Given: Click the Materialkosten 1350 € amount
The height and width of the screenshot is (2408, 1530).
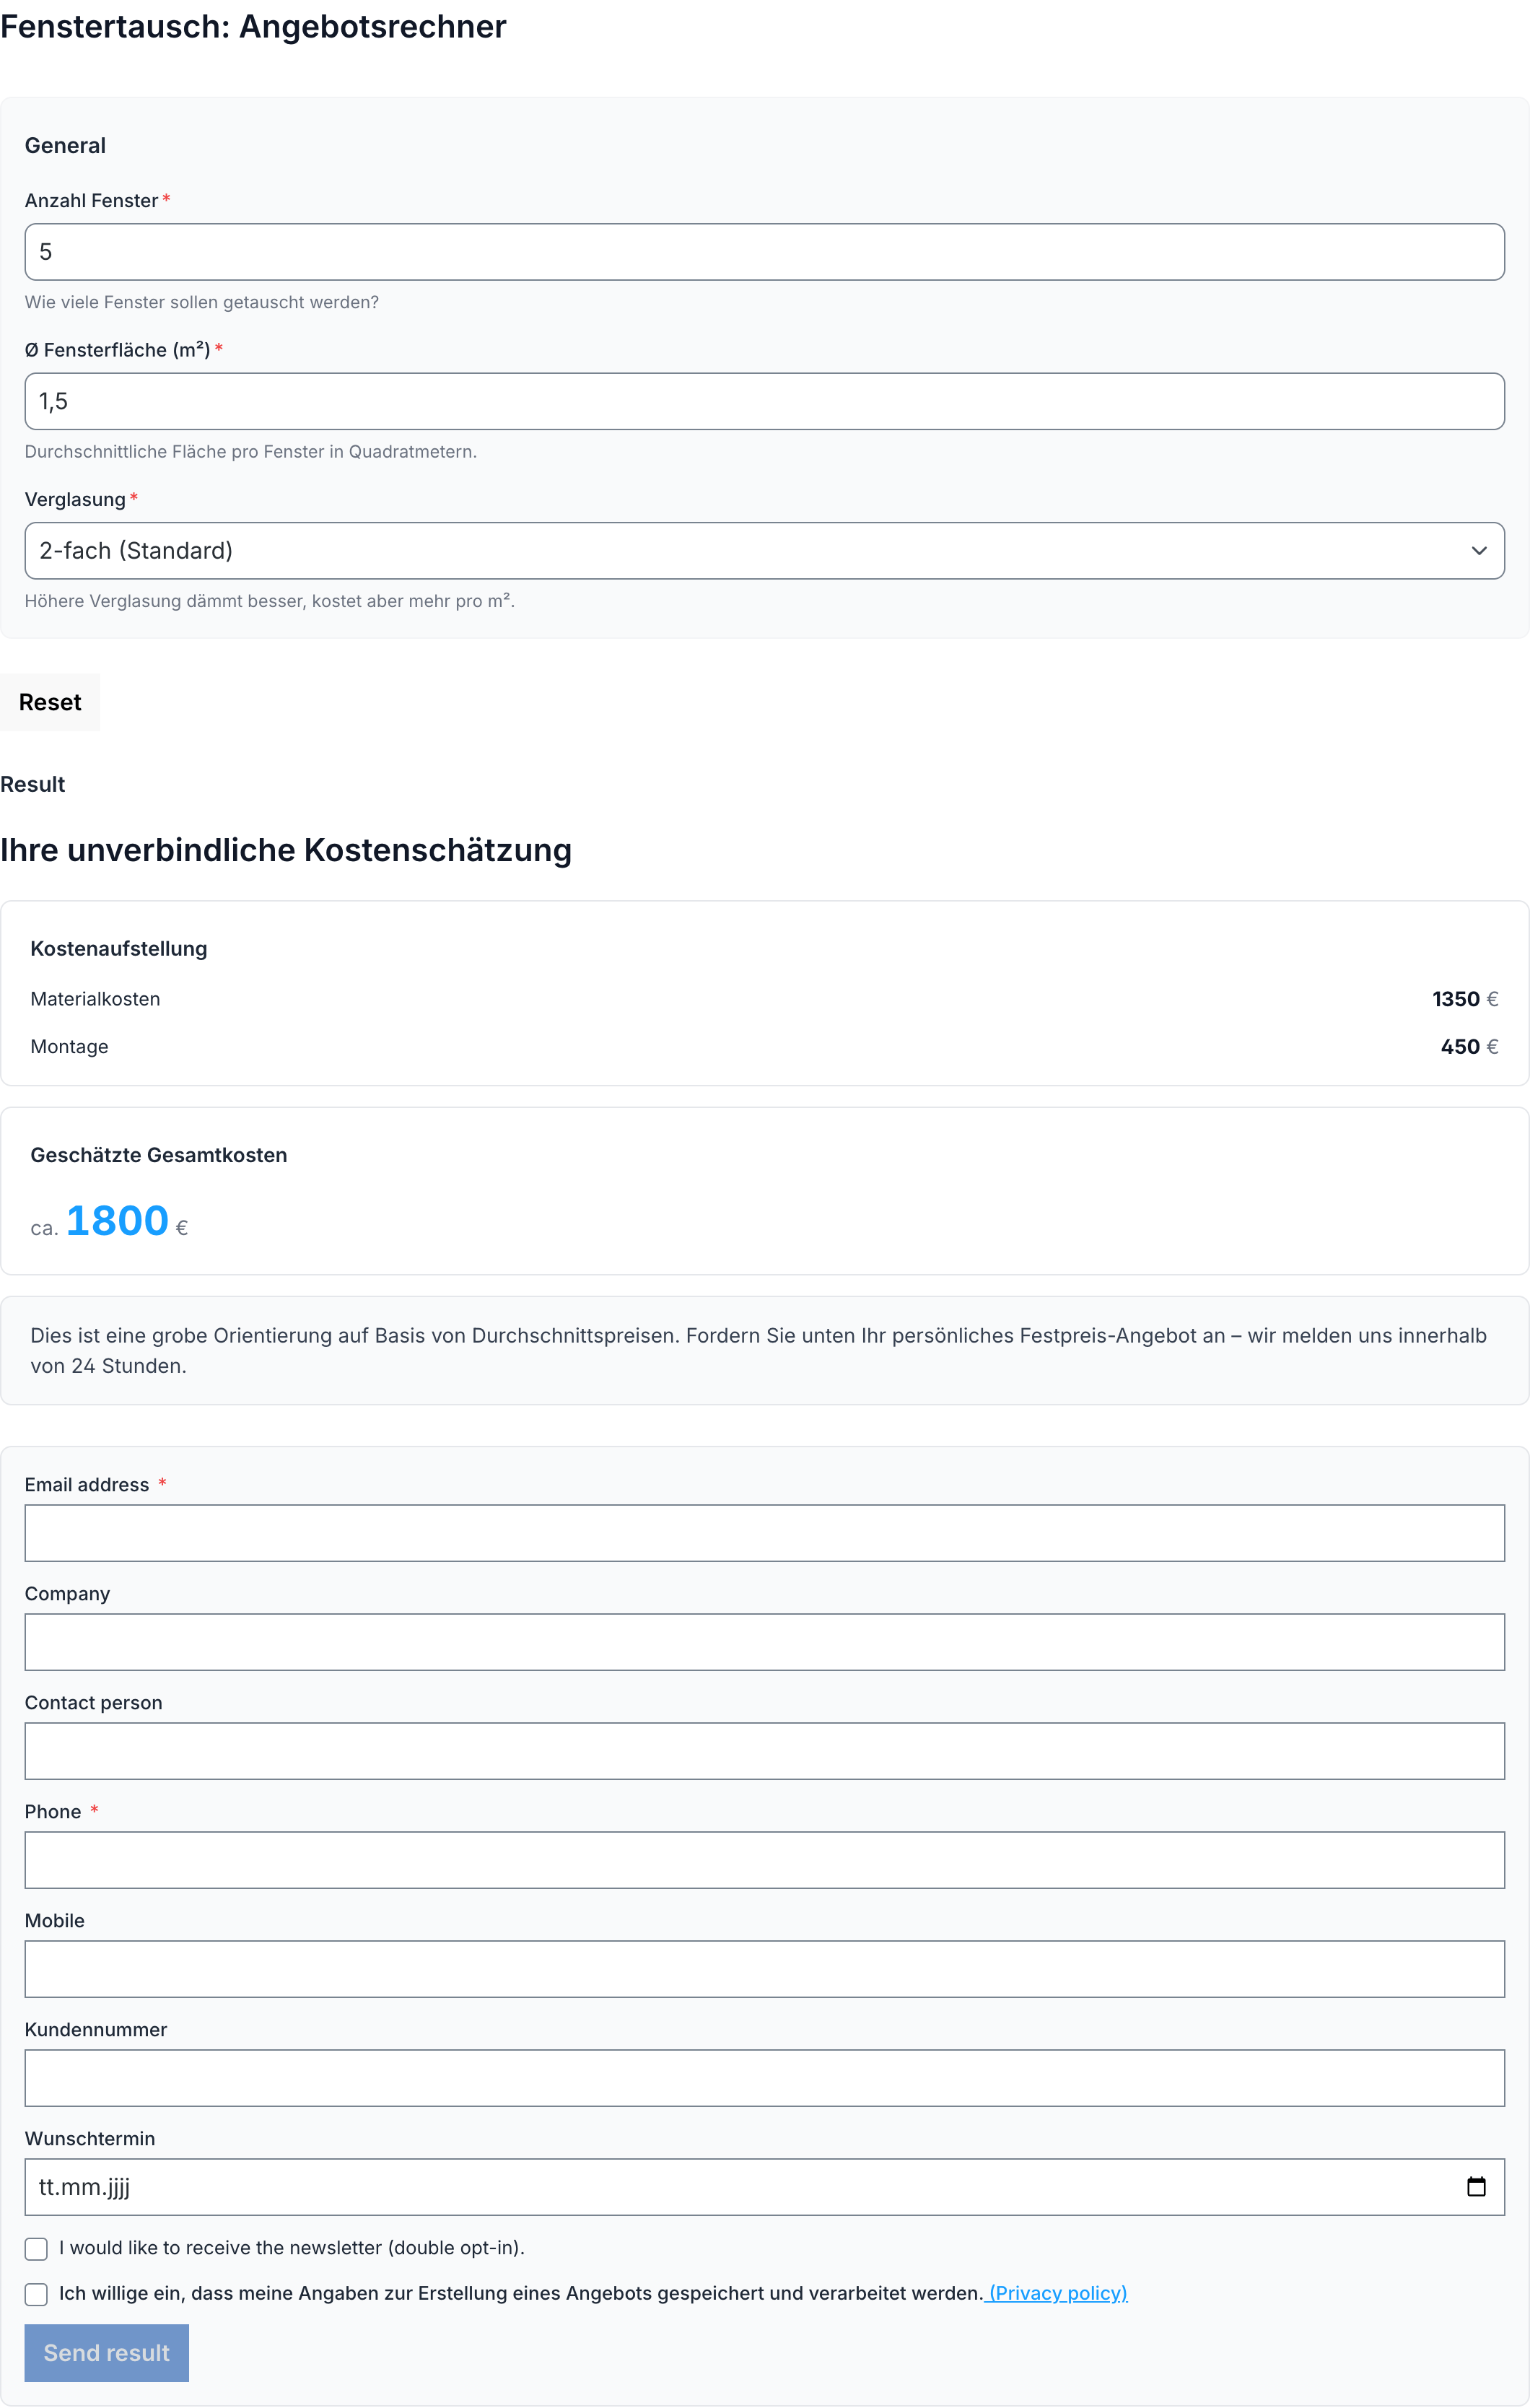Looking at the screenshot, I should coord(1464,999).
